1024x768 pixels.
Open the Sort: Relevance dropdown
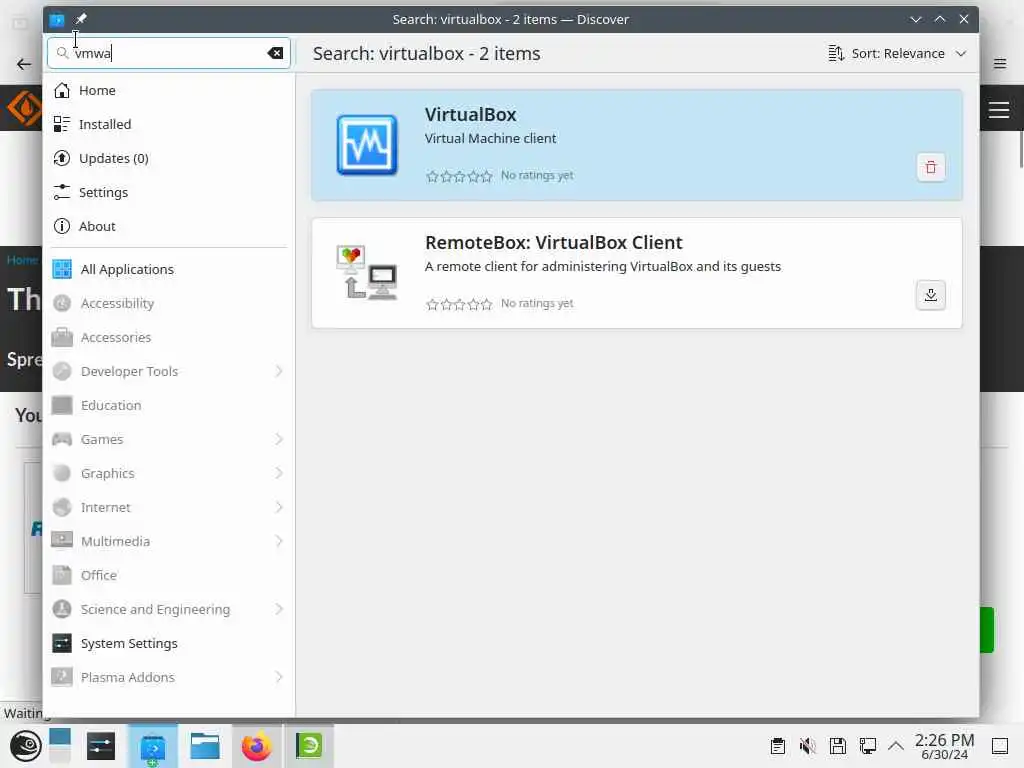(897, 53)
